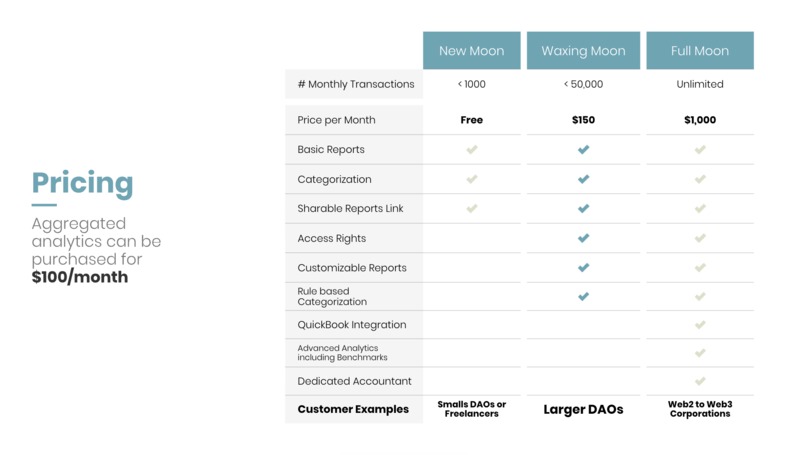
Task: Select the Full Moon plan header
Action: click(700, 50)
